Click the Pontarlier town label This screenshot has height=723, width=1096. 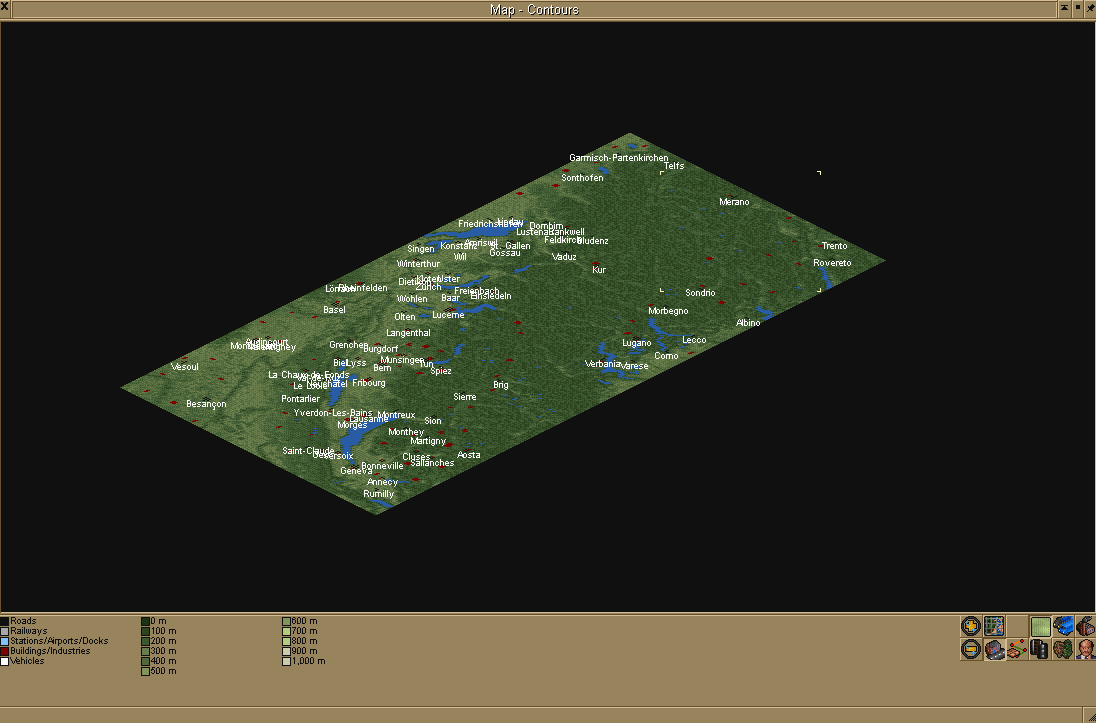pos(301,399)
